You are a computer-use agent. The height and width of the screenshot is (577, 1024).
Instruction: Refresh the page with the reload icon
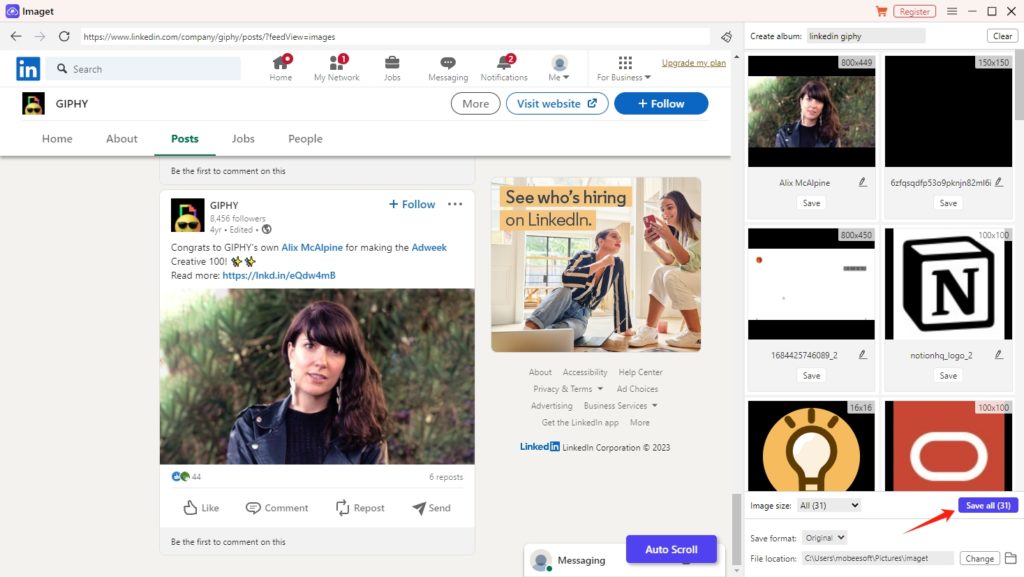pyautogui.click(x=64, y=35)
